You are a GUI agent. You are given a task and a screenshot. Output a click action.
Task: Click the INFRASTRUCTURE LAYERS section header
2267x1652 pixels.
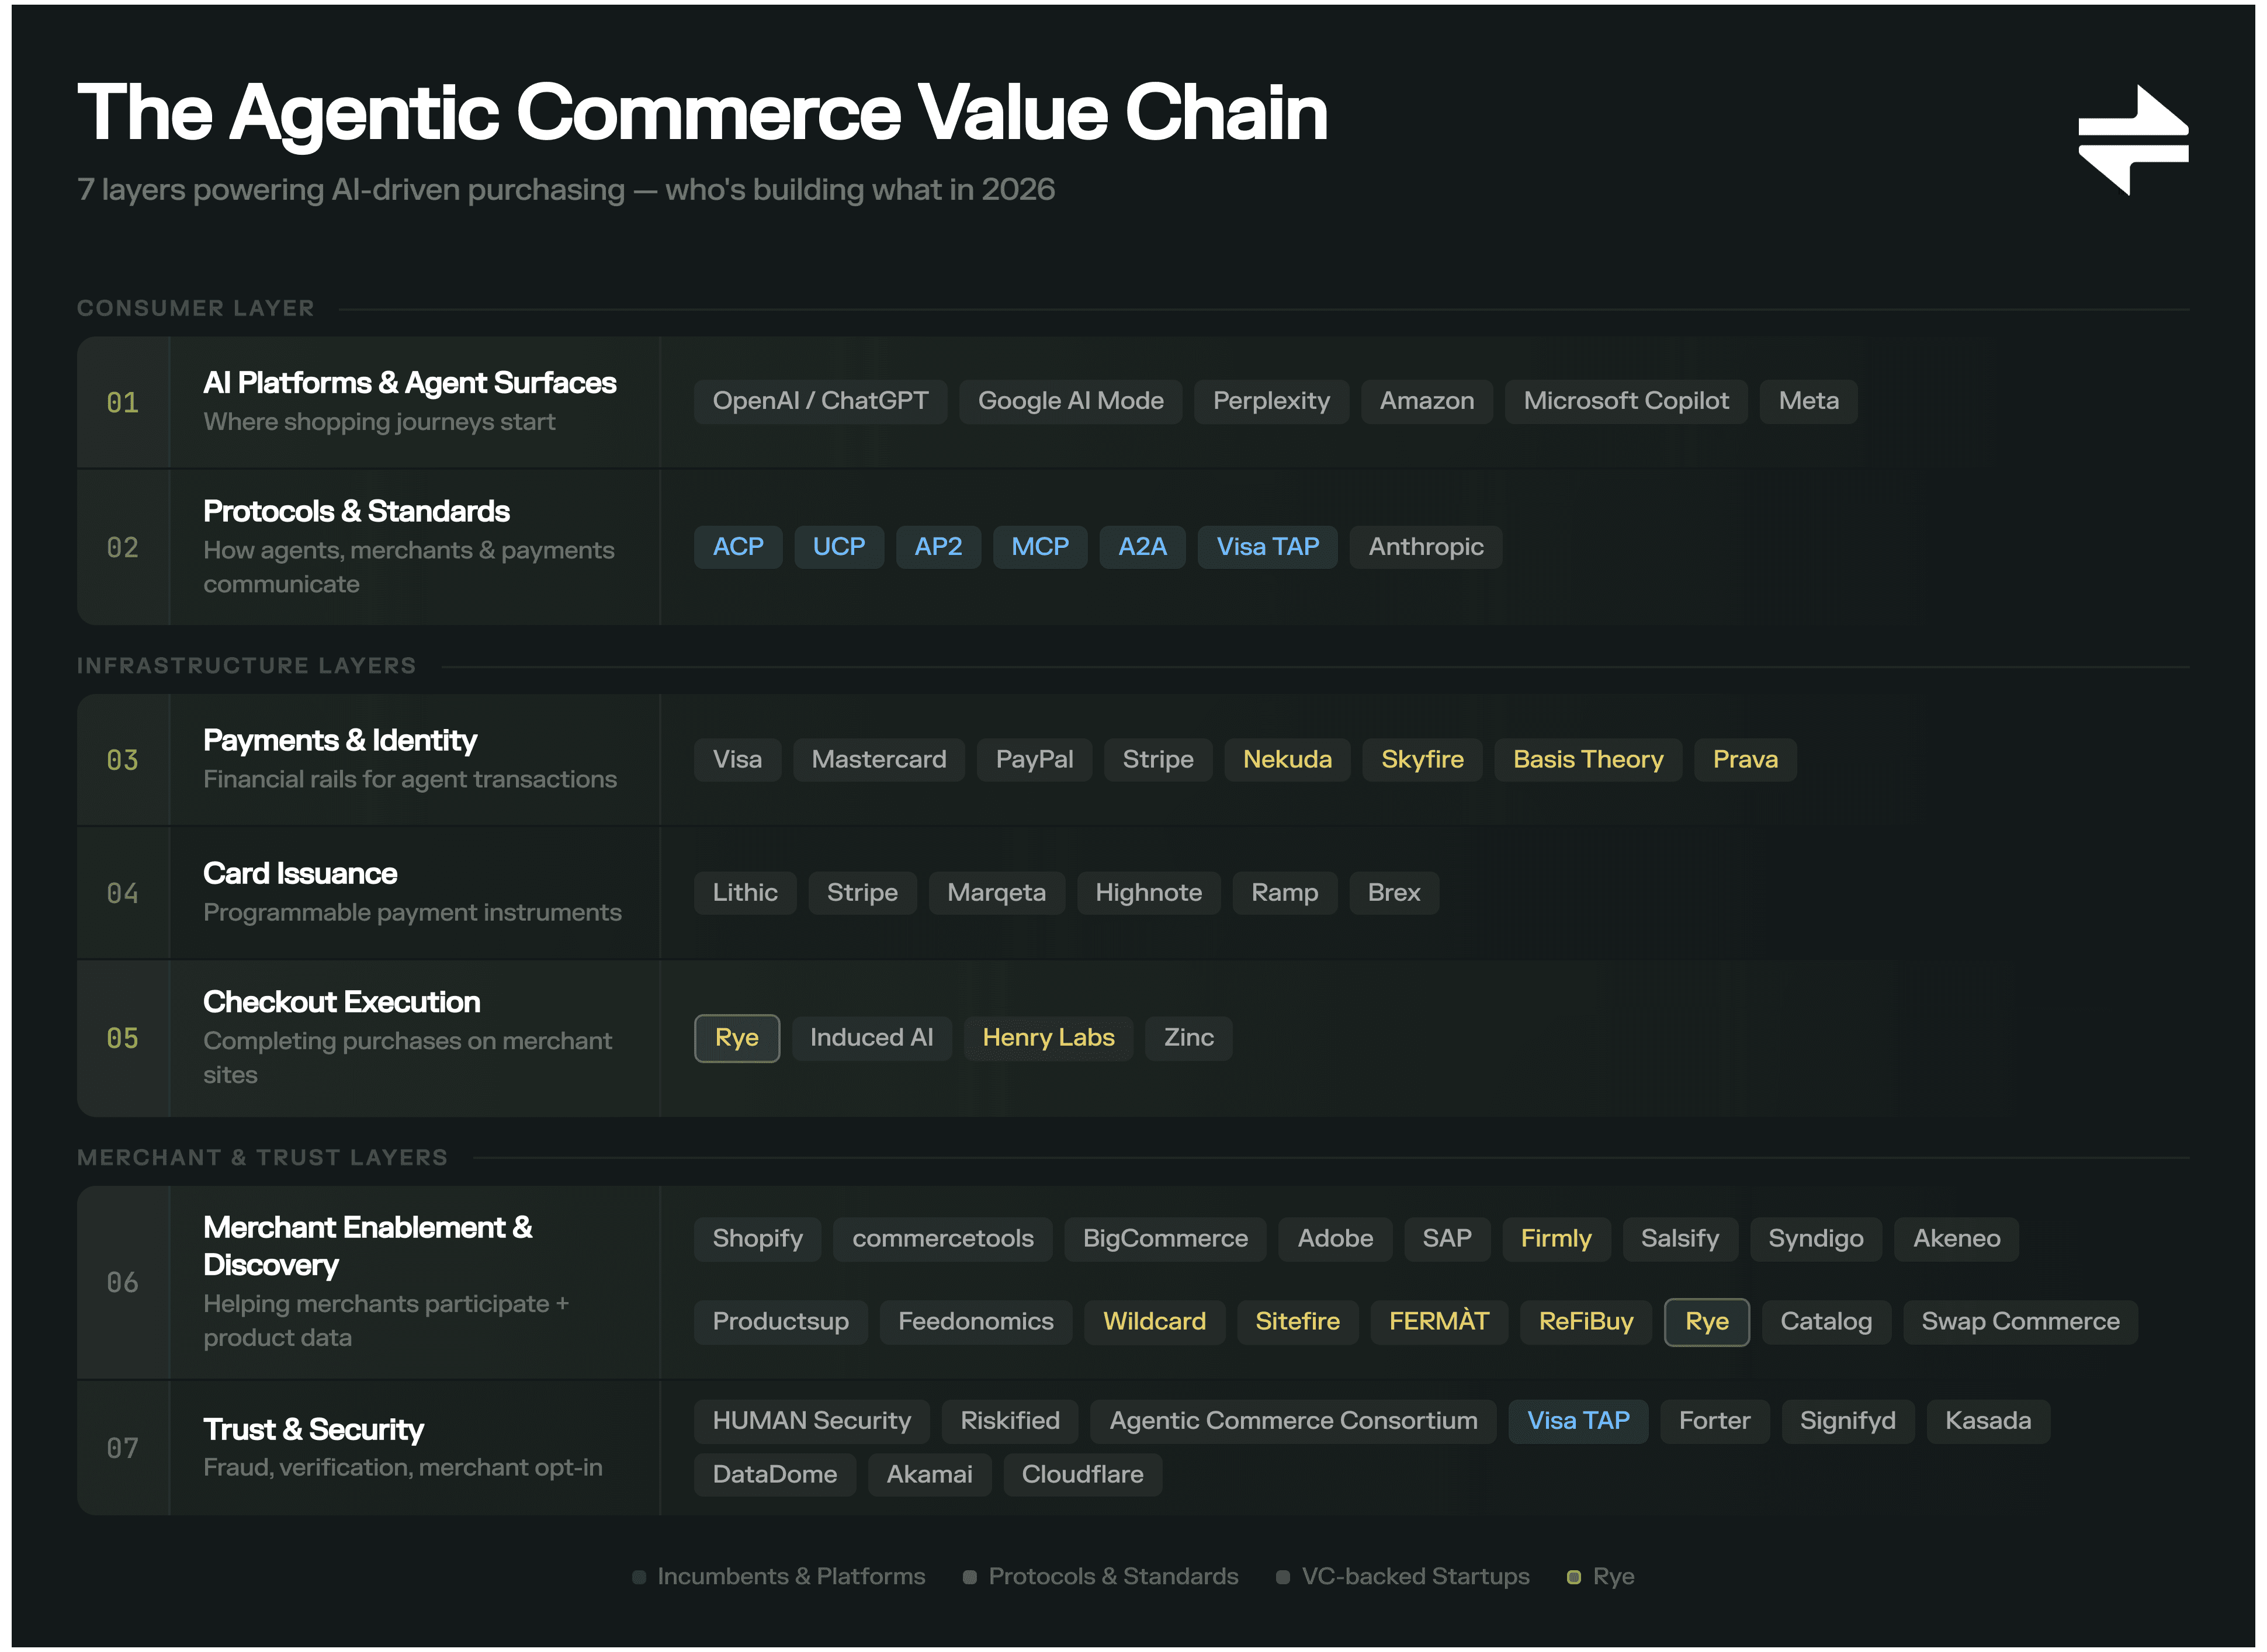[x=246, y=665]
